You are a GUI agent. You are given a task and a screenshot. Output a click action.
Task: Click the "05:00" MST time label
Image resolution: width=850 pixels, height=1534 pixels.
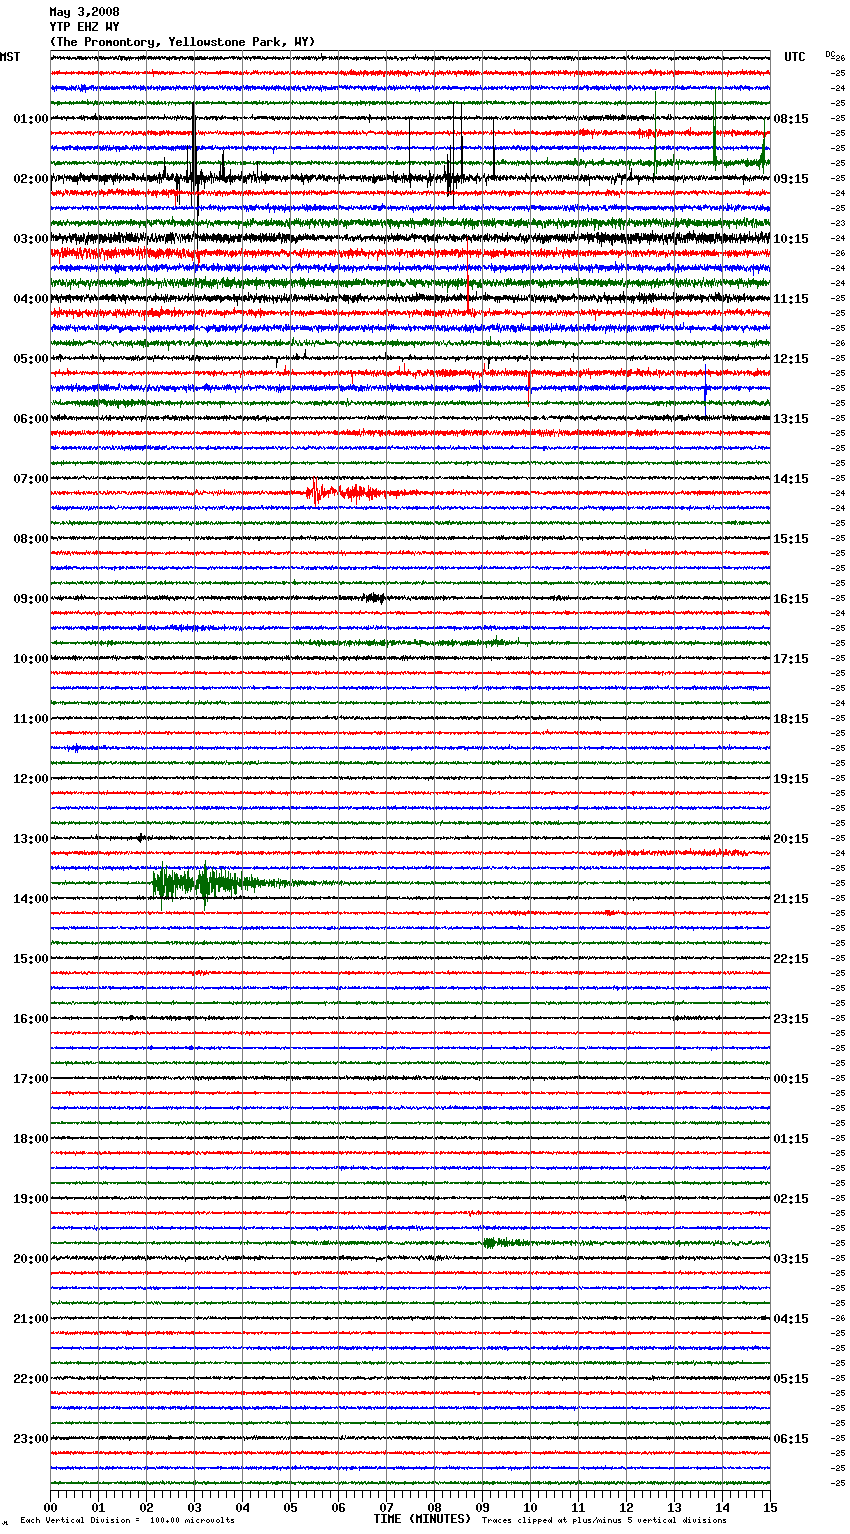click(31, 359)
